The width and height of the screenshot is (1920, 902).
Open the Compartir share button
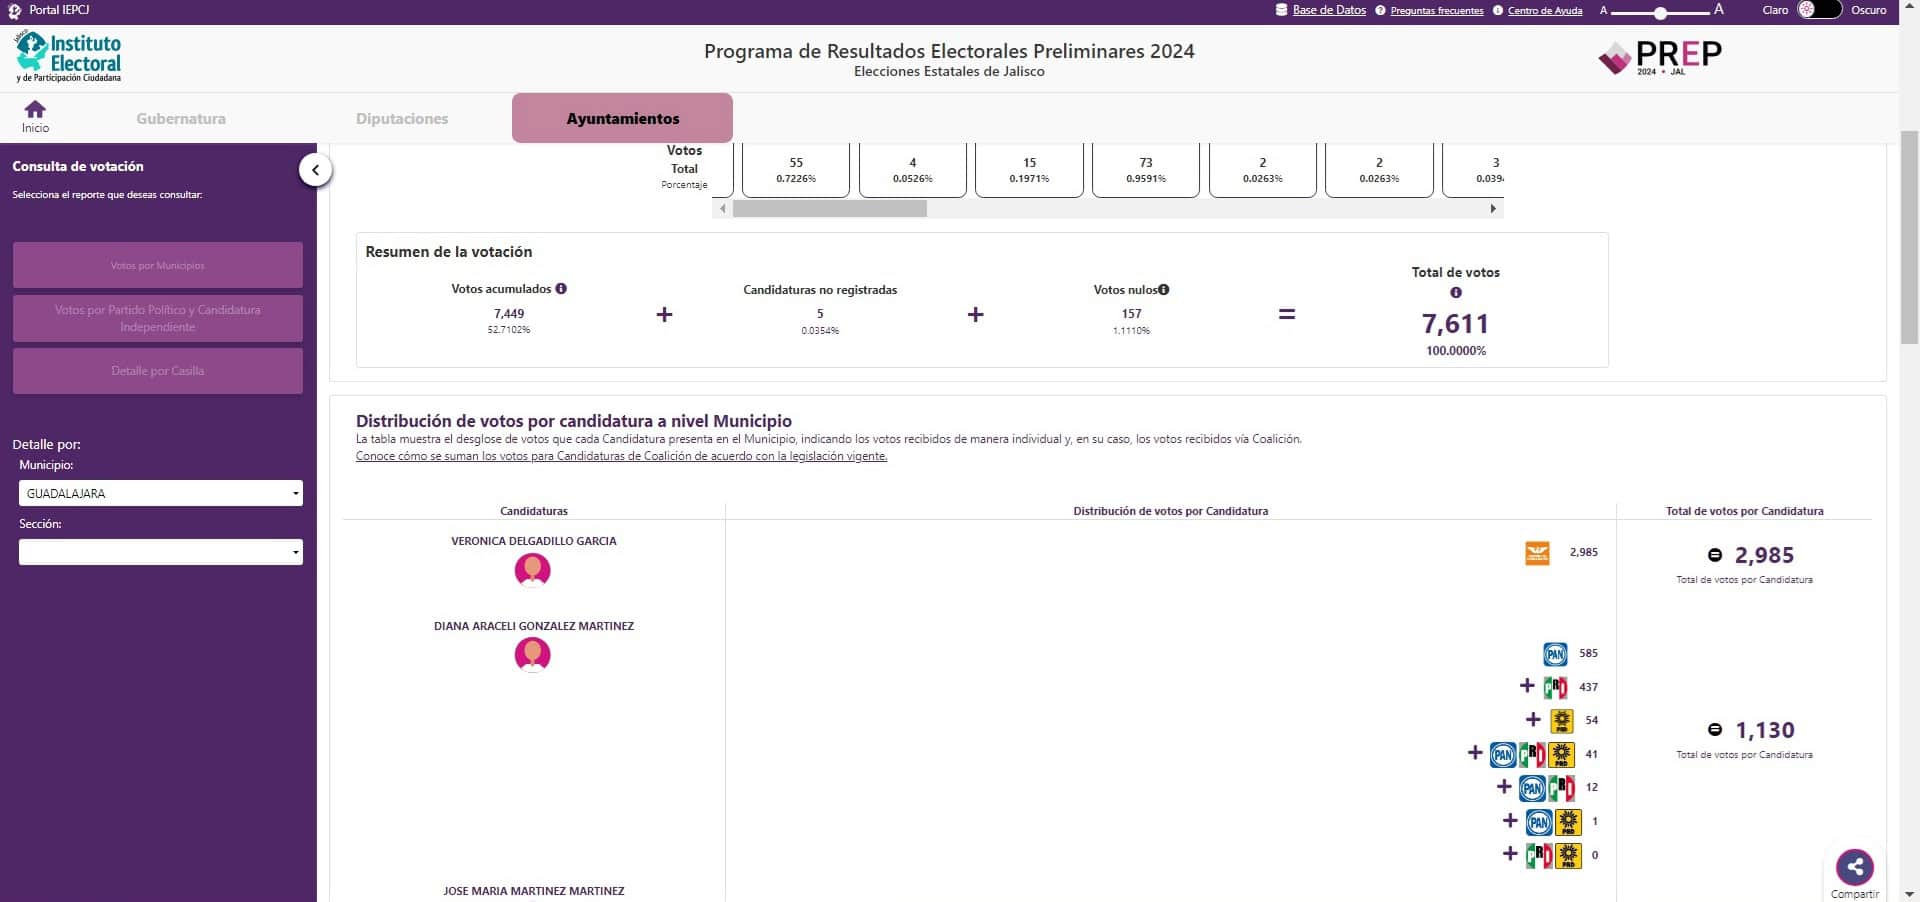1855,867
